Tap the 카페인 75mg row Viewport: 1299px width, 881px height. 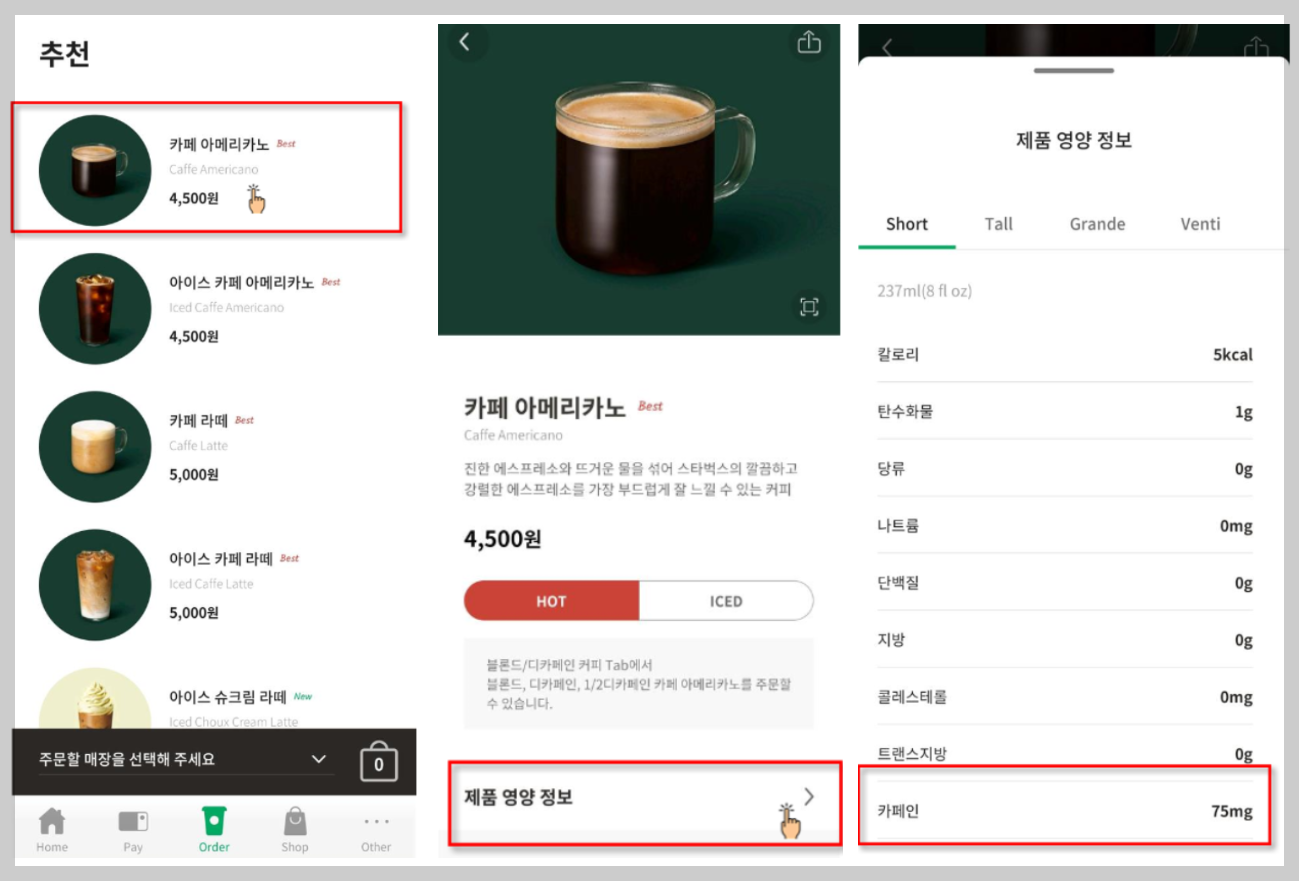point(1065,810)
